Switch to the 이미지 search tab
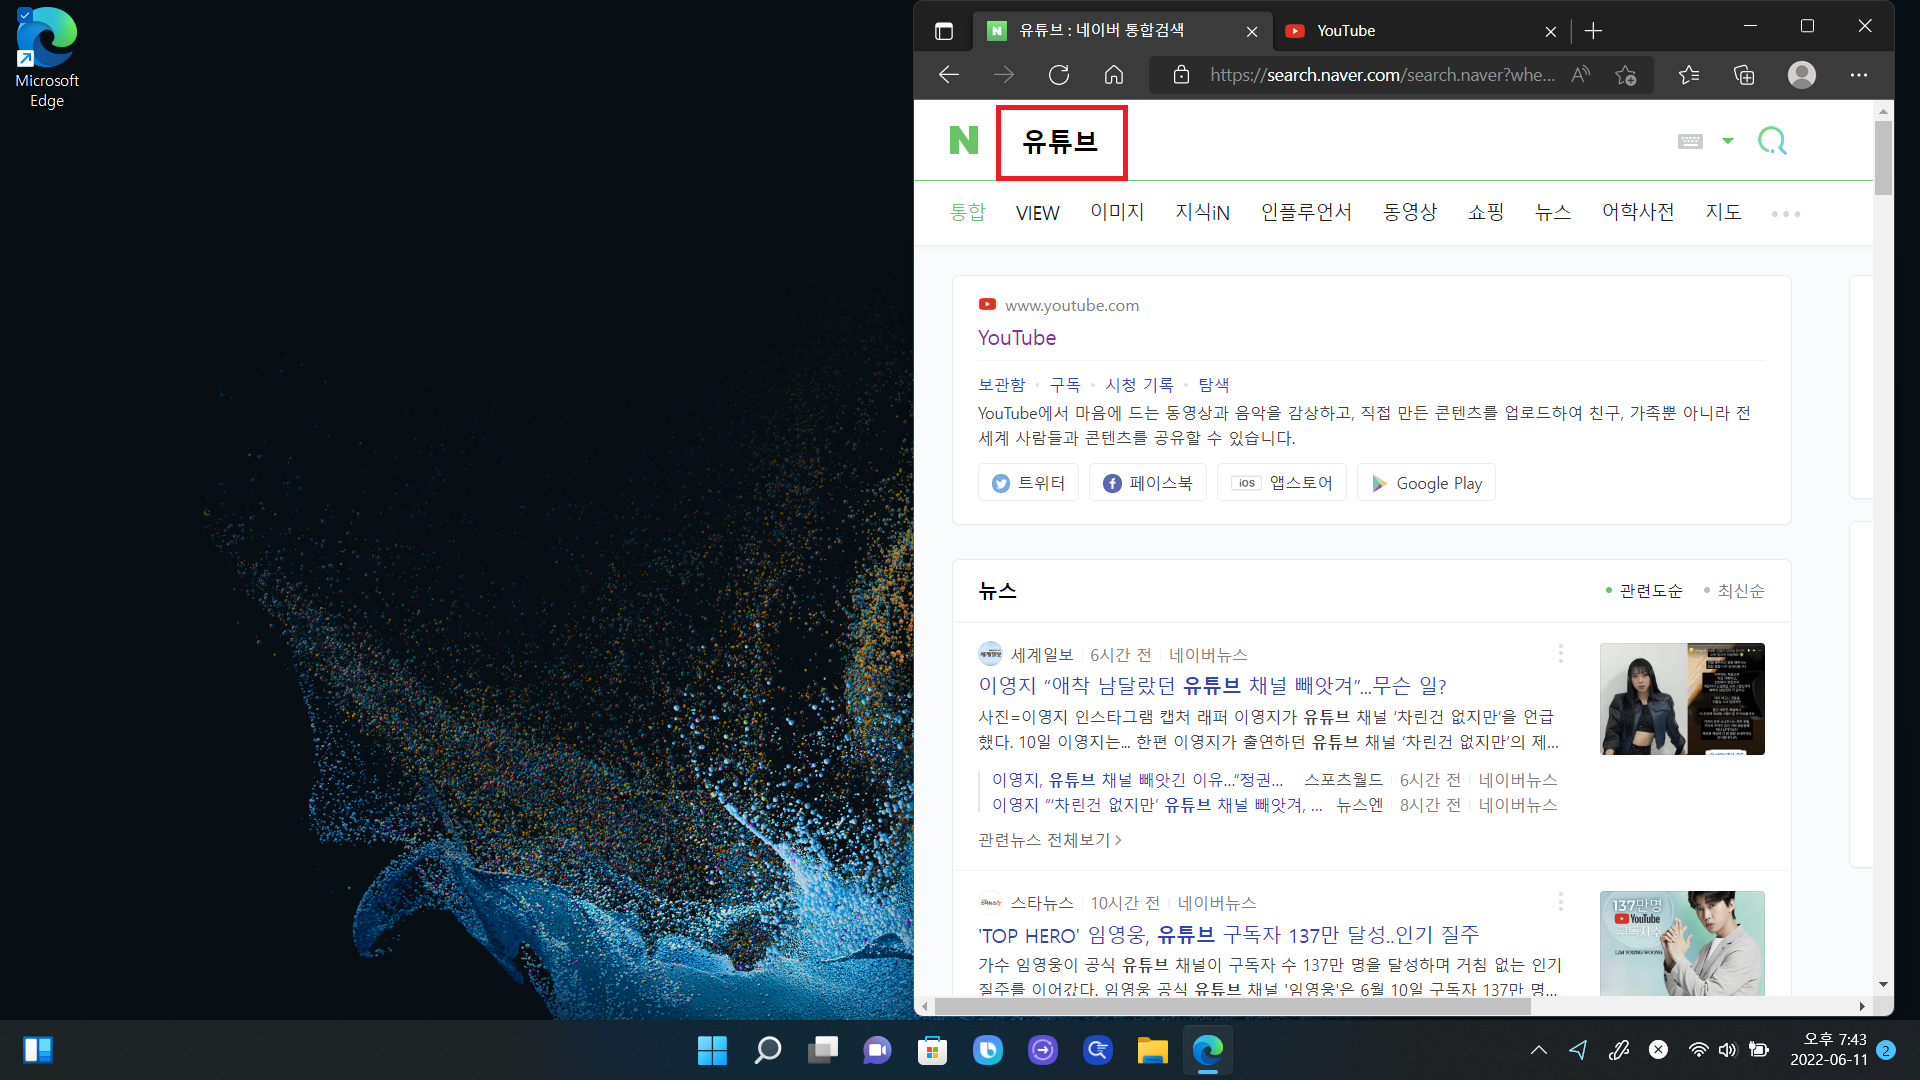Screen dimensions: 1920x1080 point(1117,212)
